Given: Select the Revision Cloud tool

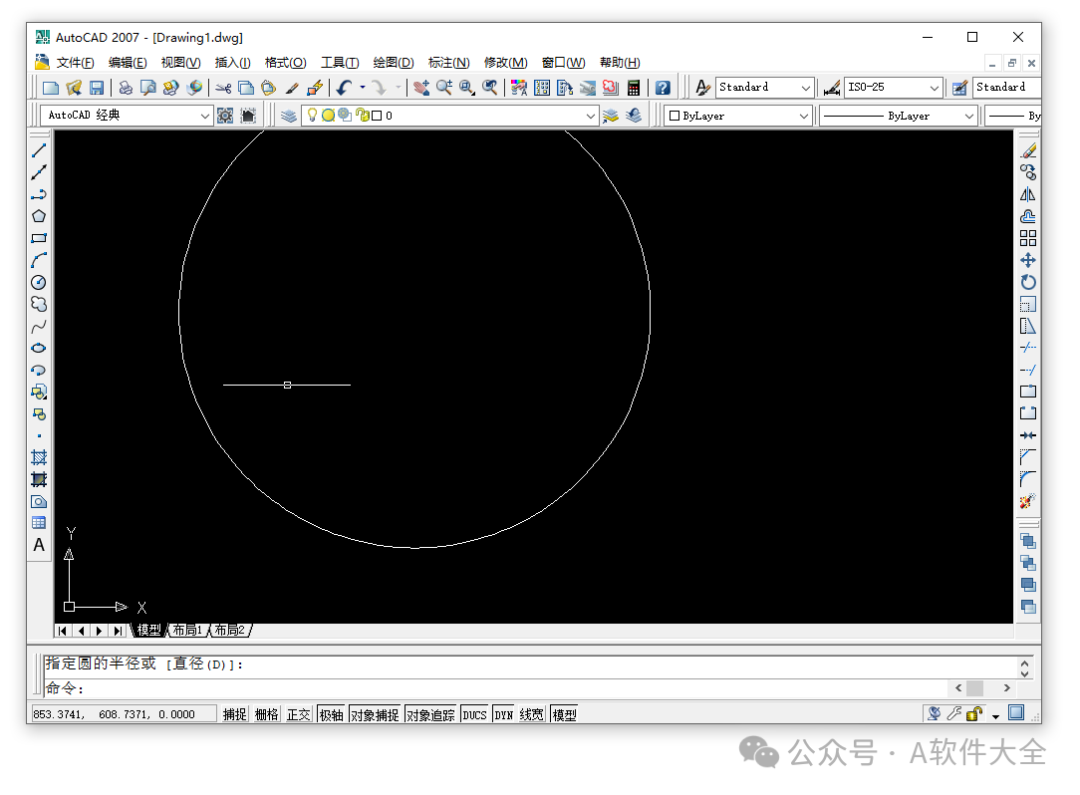Looking at the screenshot, I should click(x=39, y=304).
